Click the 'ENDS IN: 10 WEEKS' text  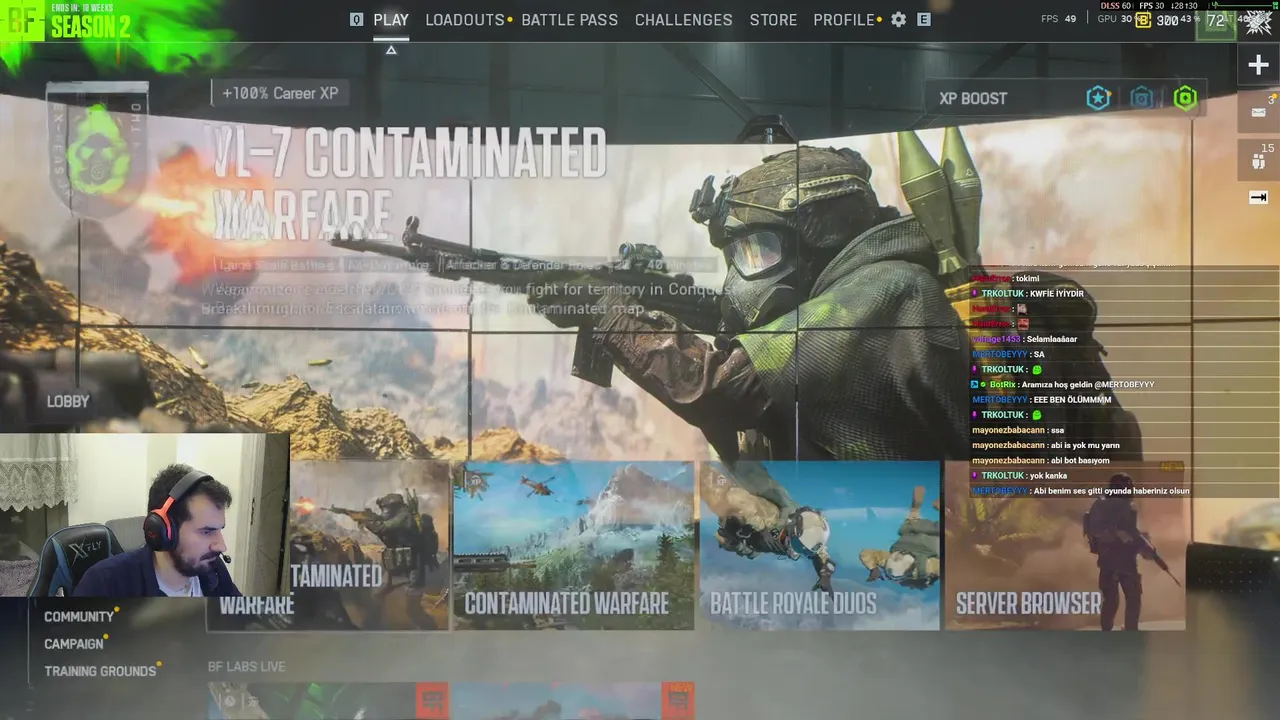pos(82,7)
